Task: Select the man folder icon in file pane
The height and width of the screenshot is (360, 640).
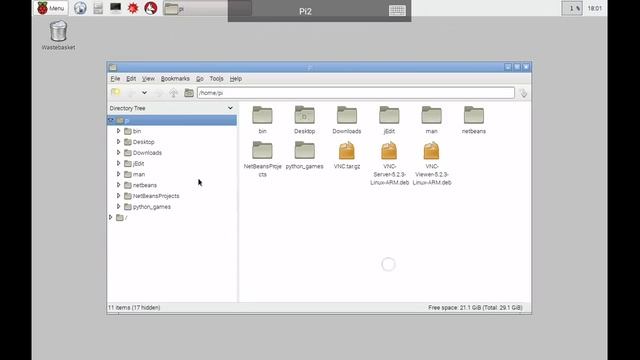Action: (431, 115)
